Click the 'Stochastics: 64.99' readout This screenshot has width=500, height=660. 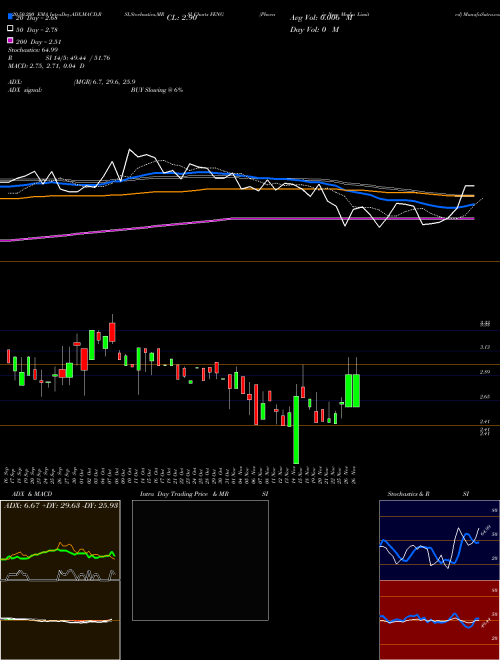point(33,50)
